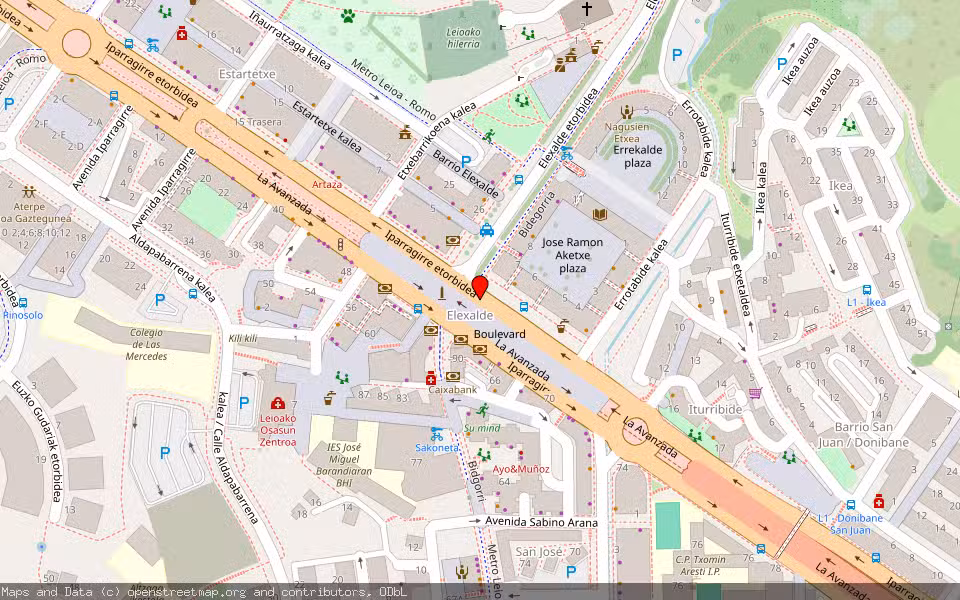Screen dimensions: 960x600
Task: Select the bus stop icon above L1 - Donibane
Action: point(850,505)
